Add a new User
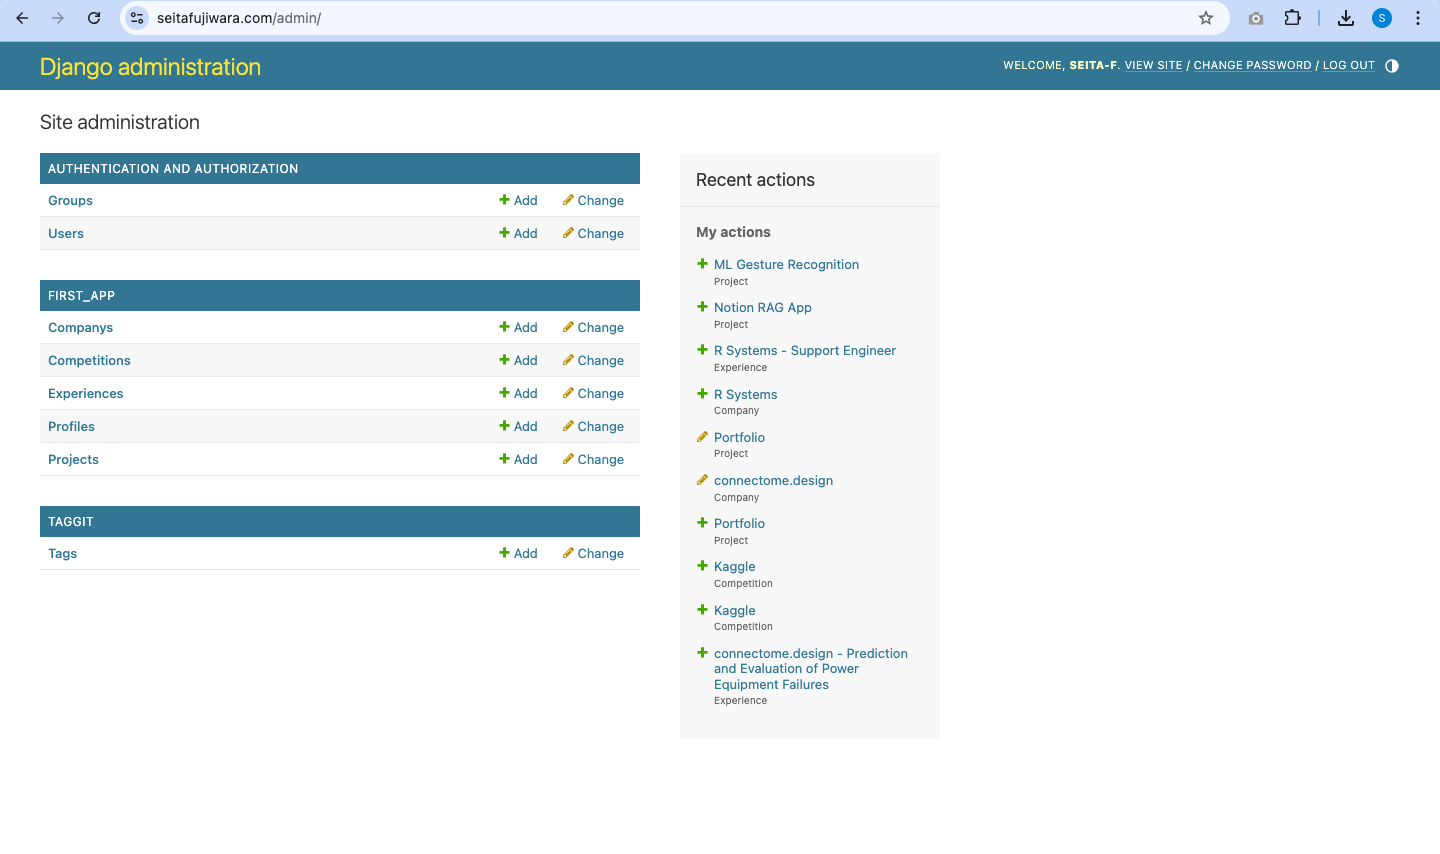 point(518,233)
